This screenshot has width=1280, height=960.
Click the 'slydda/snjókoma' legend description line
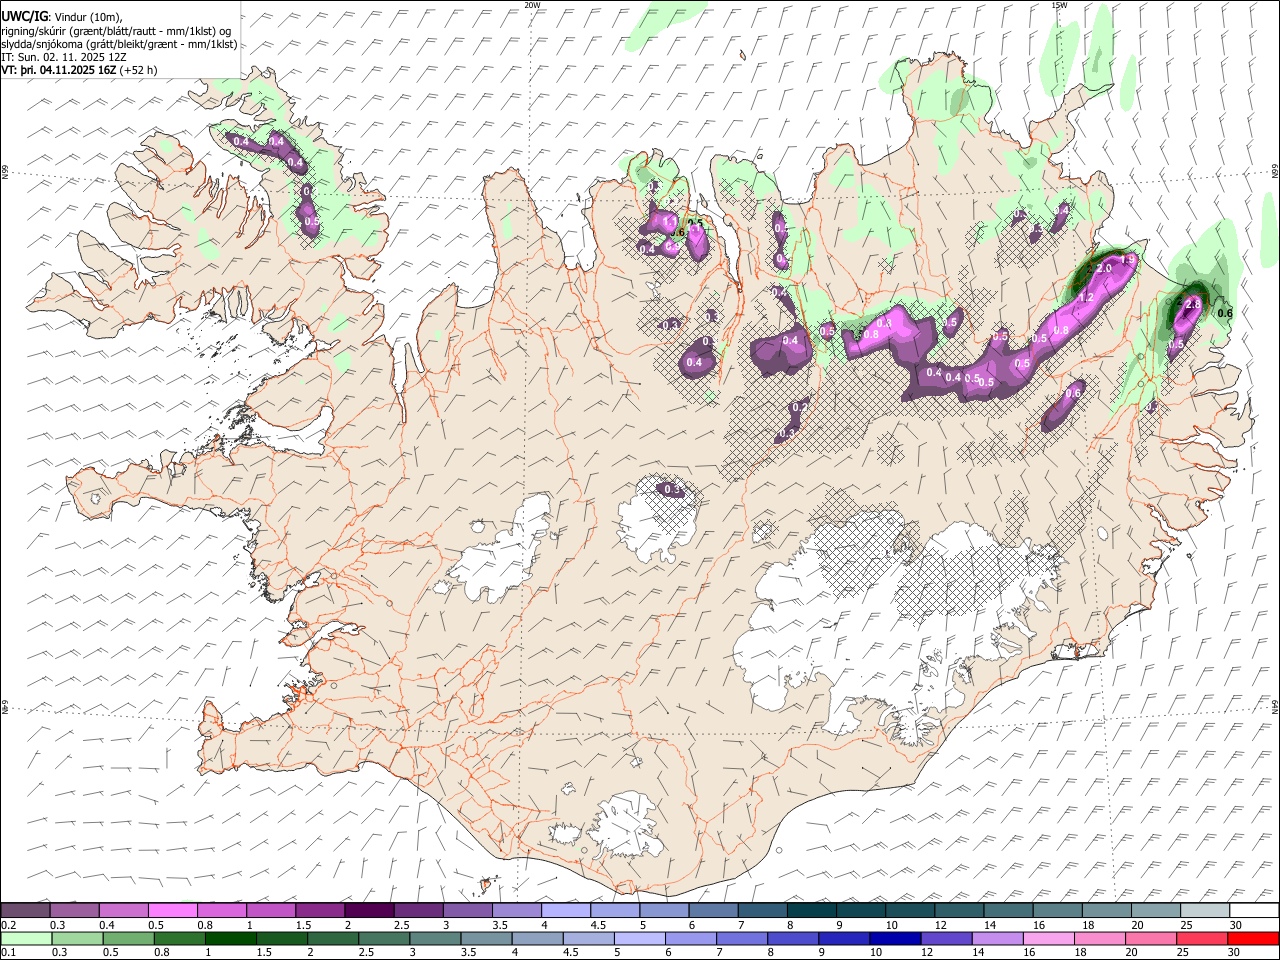click(x=119, y=44)
